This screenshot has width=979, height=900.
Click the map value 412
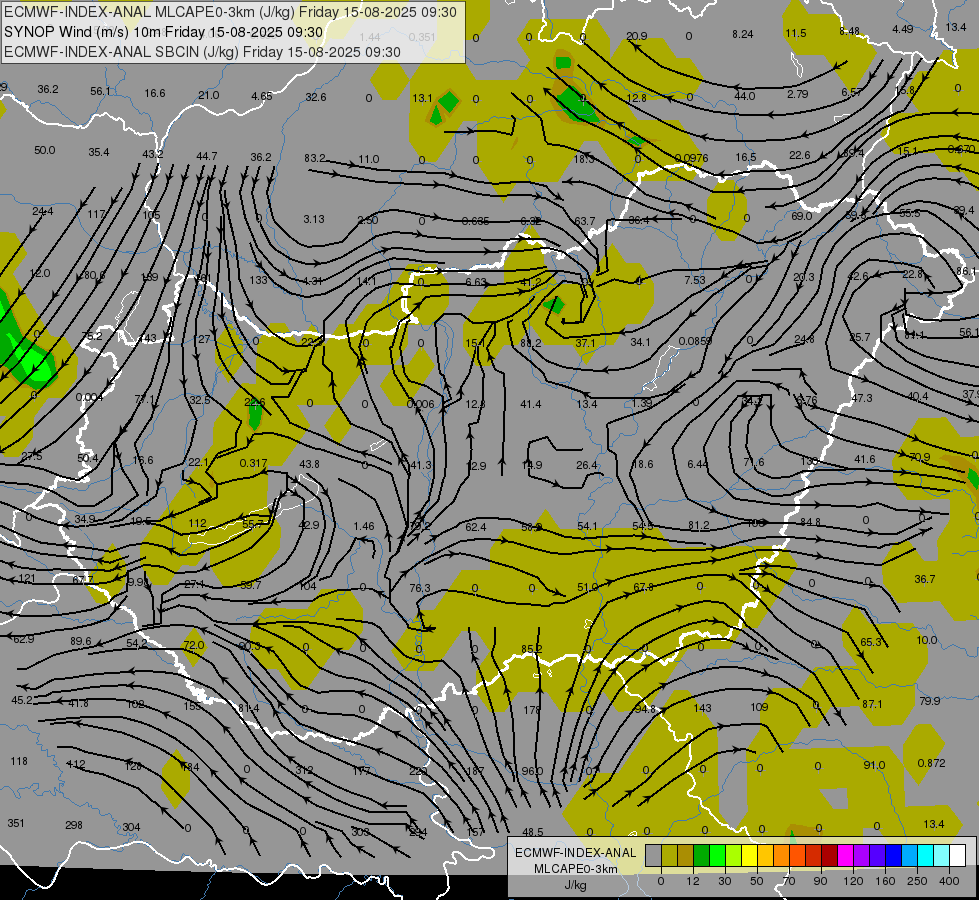pos(76,764)
